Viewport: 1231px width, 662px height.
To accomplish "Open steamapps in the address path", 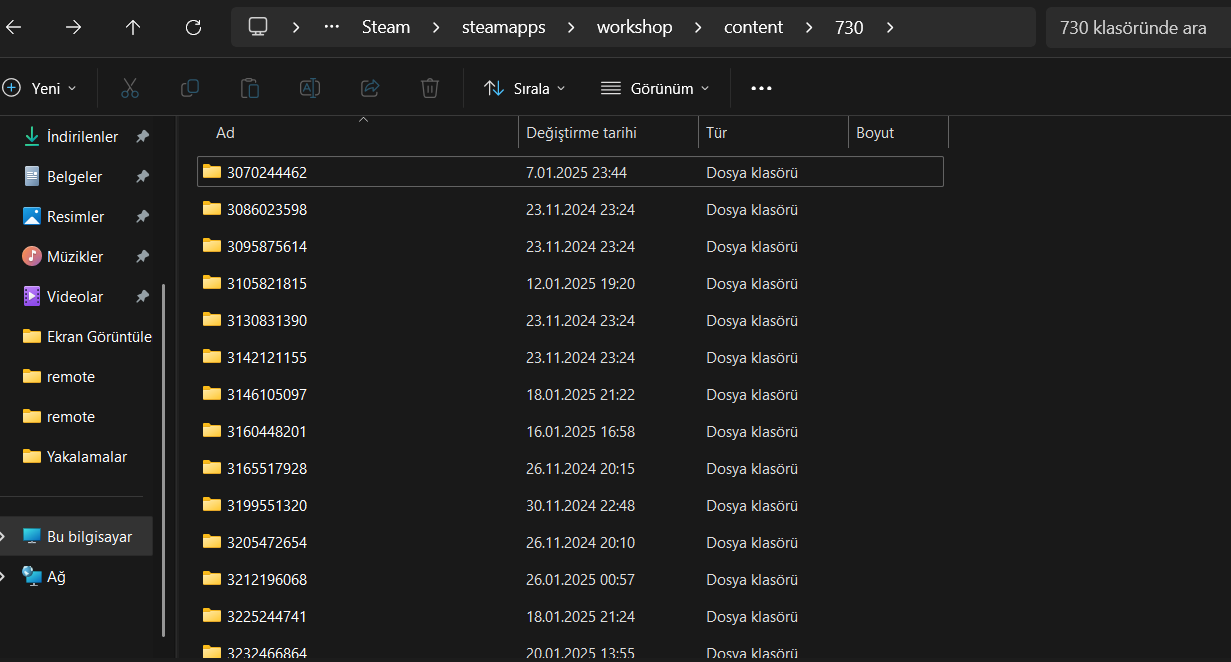I will pyautogui.click(x=504, y=27).
